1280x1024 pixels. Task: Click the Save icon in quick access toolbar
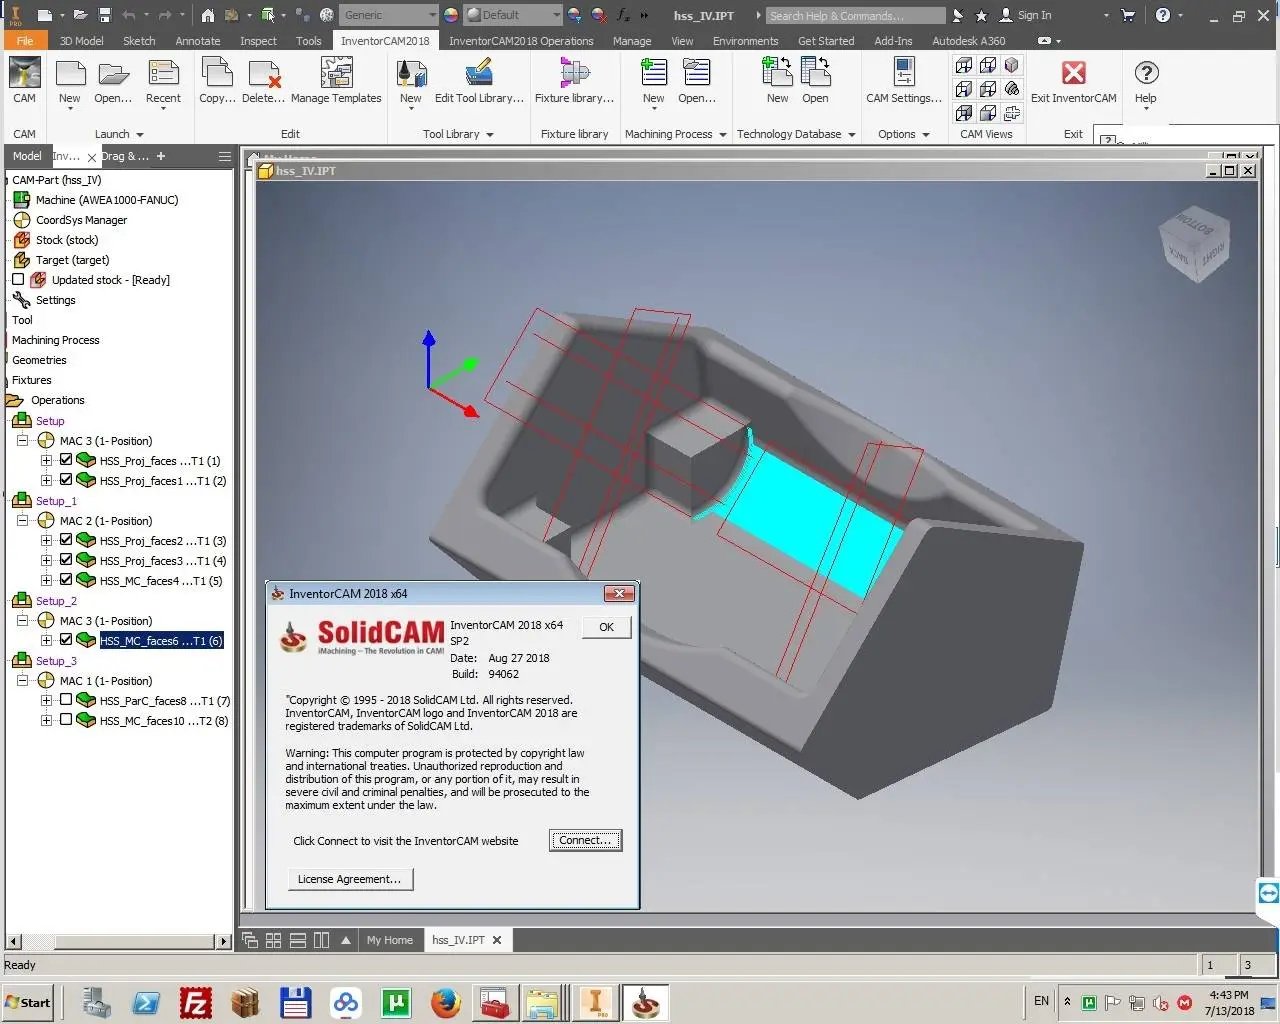(105, 15)
